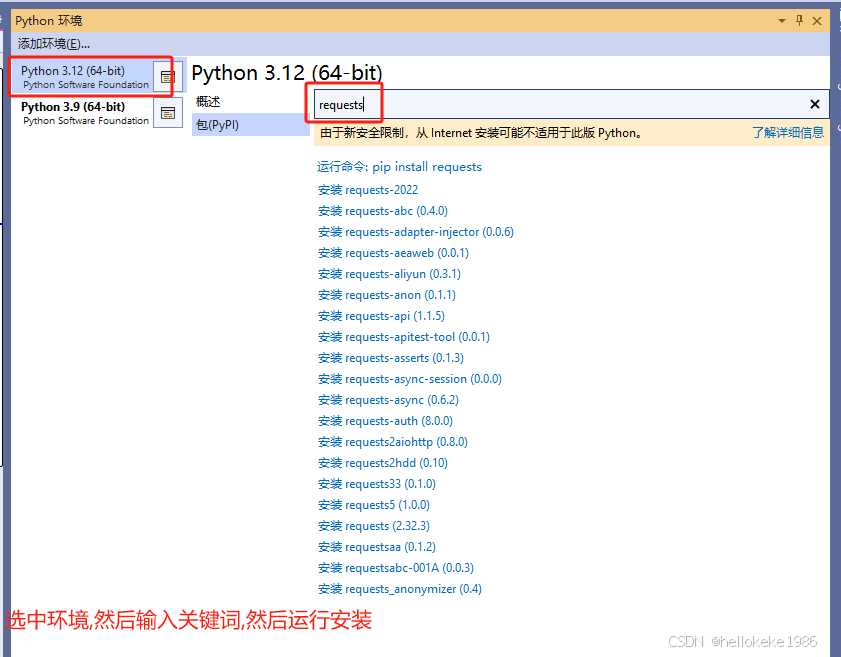Open interactive window for Python 3.12

tap(168, 77)
